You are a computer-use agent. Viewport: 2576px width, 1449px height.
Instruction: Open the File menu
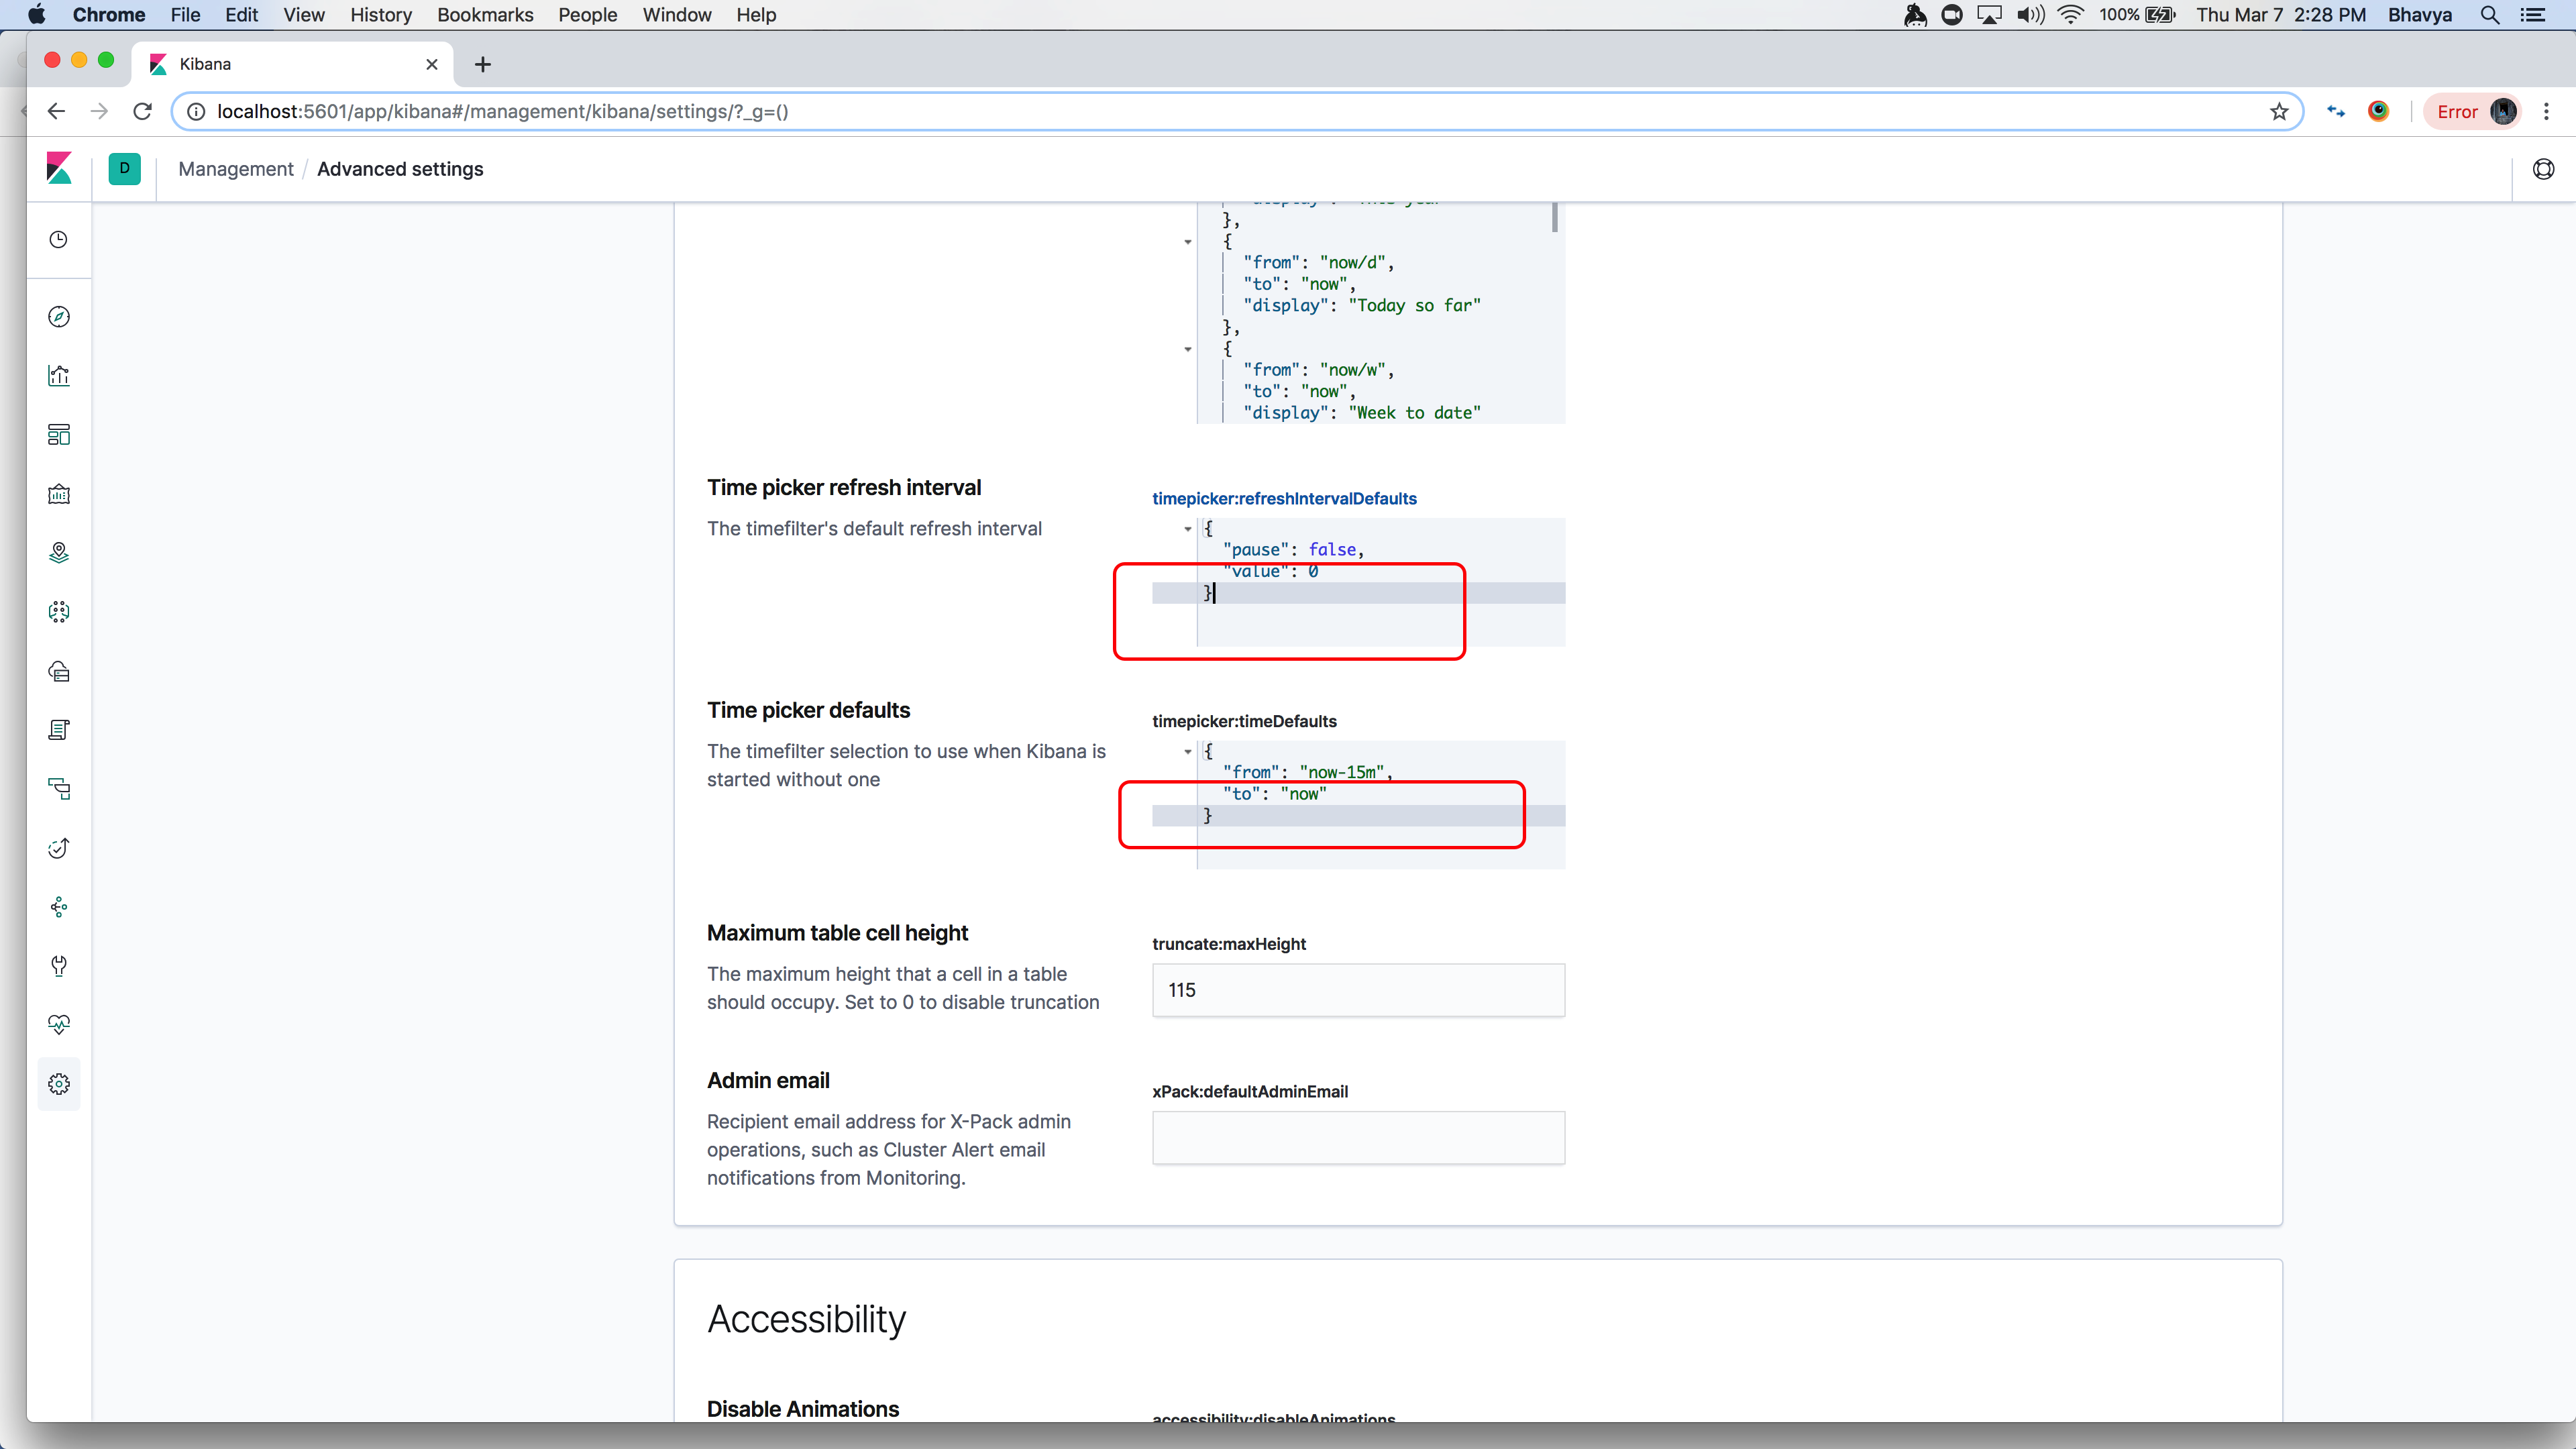pos(185,15)
